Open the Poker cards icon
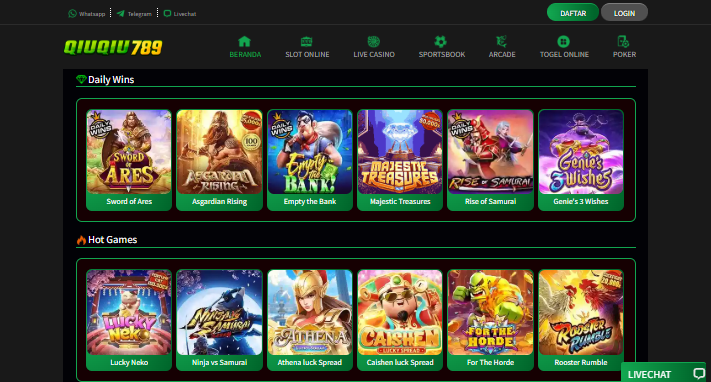Image resolution: width=711 pixels, height=382 pixels. tap(623, 42)
